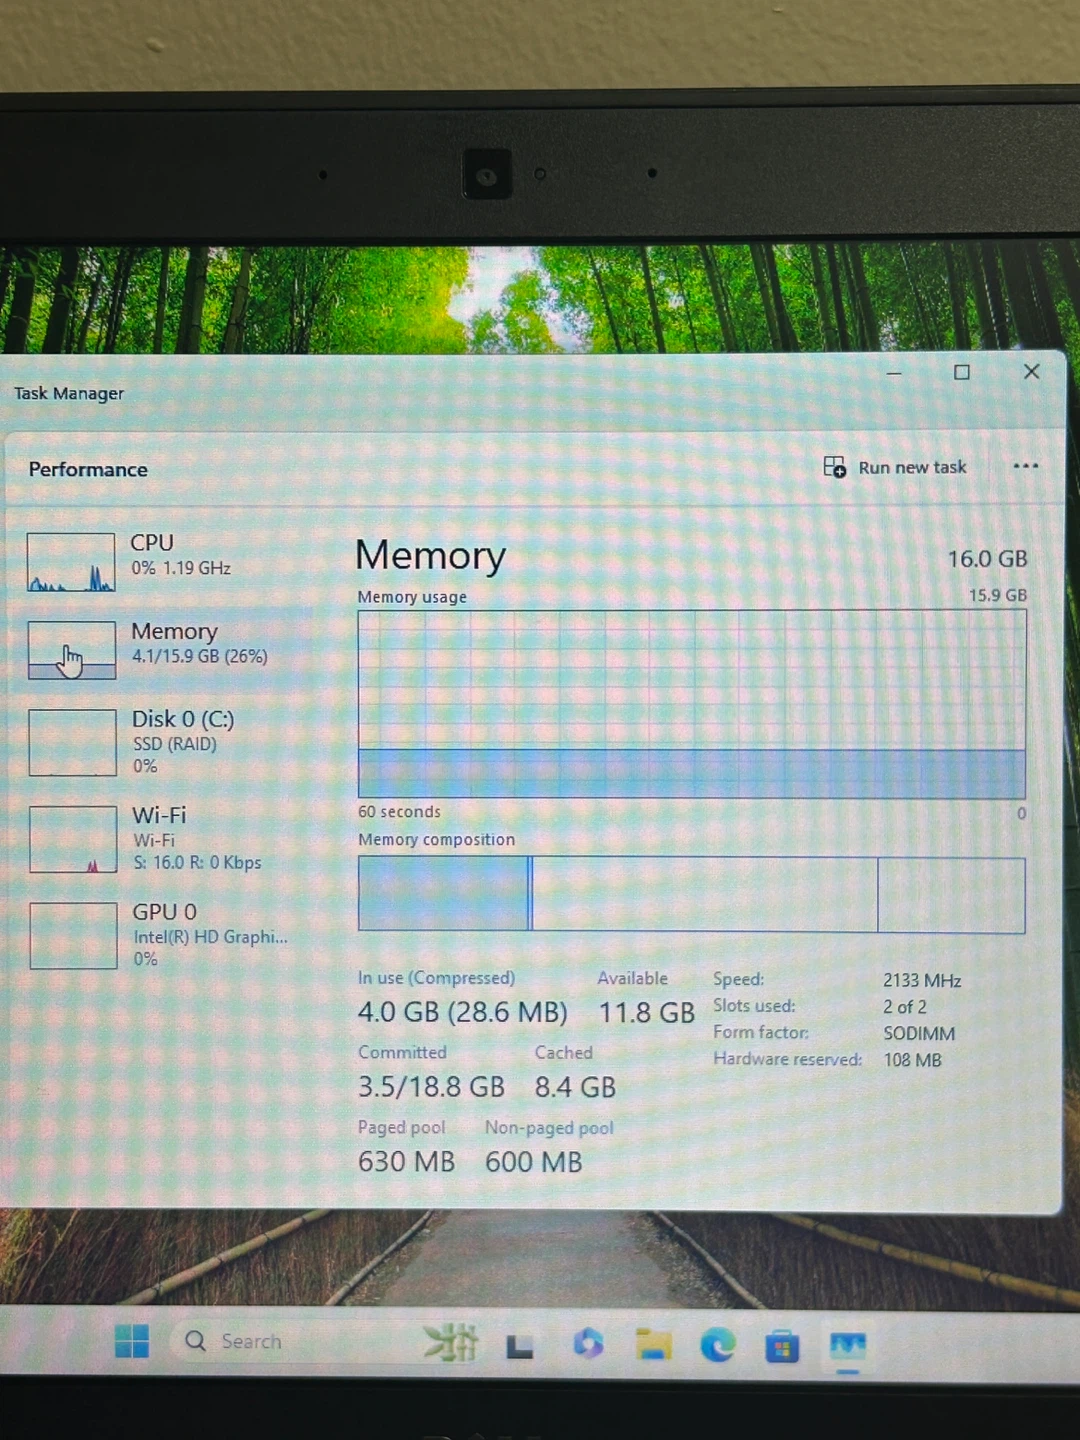
Task: Open the Disk 0 (C:) performance item
Action: coord(160,742)
